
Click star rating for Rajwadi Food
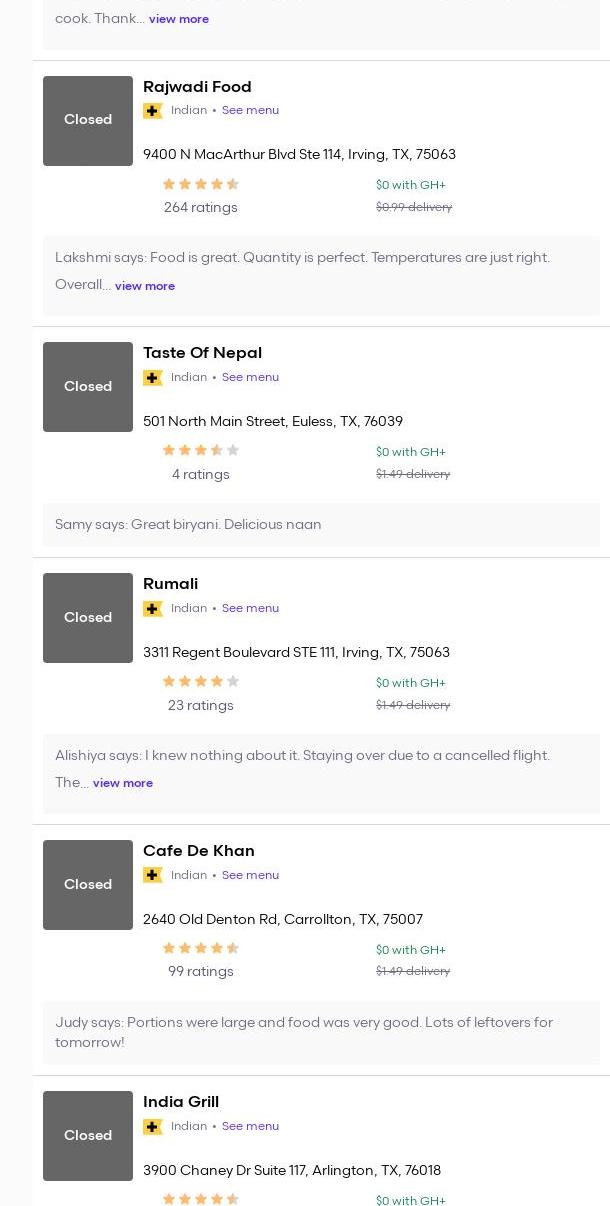(x=200, y=184)
